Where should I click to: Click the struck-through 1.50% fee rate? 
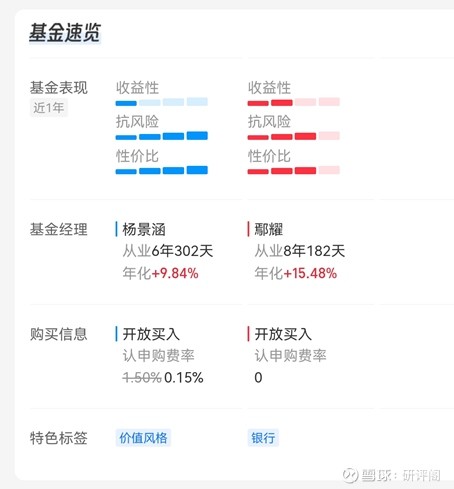coord(142,378)
